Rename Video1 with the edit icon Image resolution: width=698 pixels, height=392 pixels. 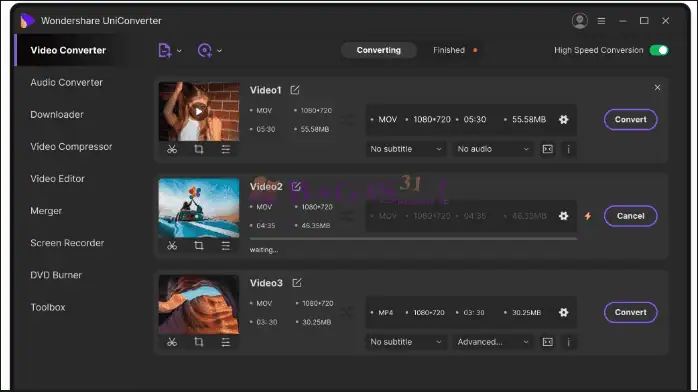coord(295,90)
